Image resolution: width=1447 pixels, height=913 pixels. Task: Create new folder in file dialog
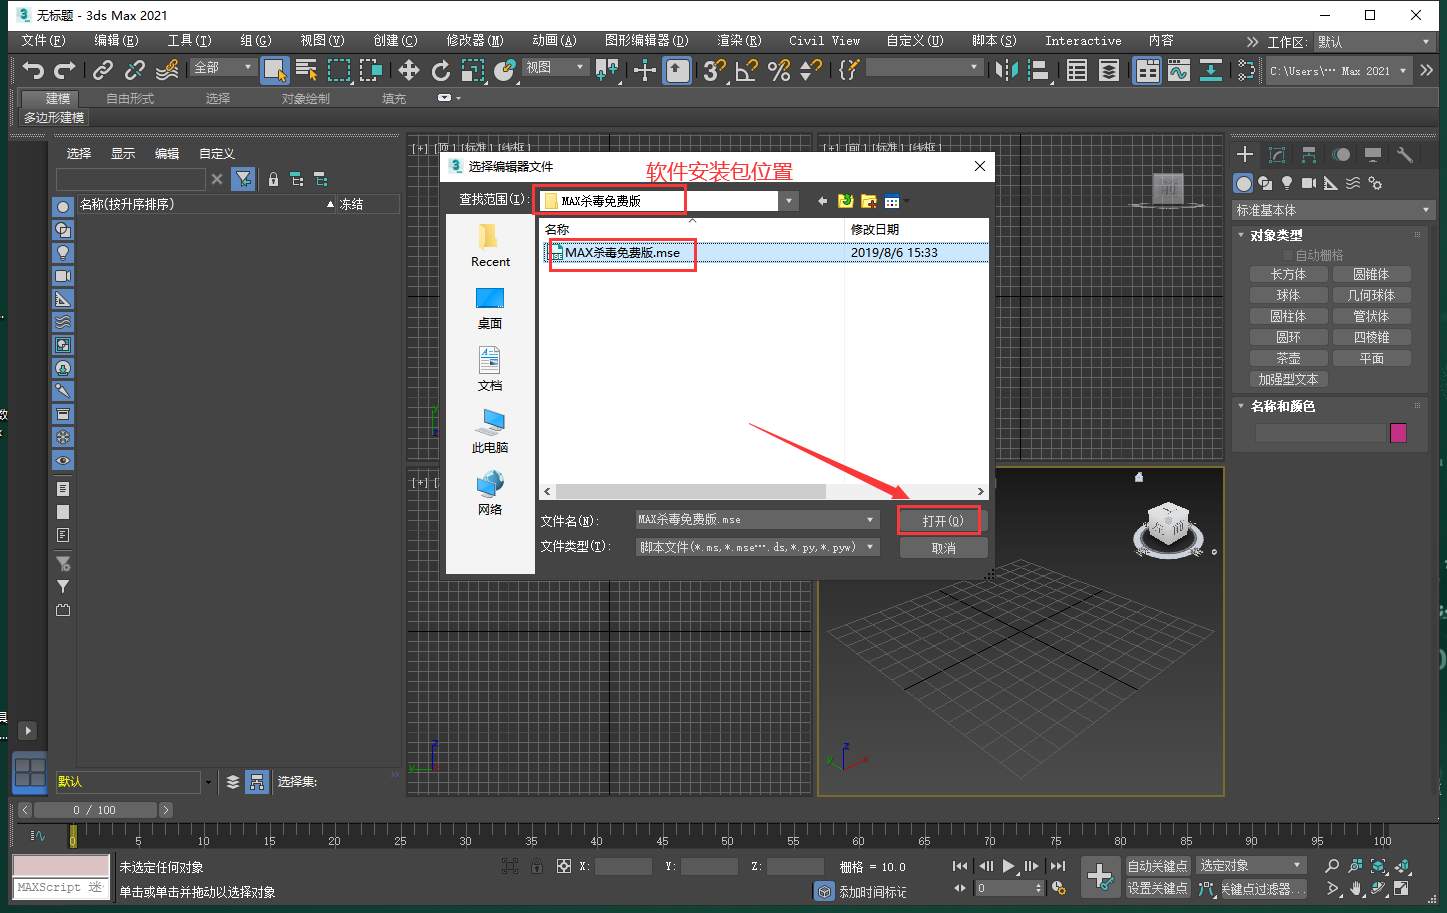click(x=868, y=201)
